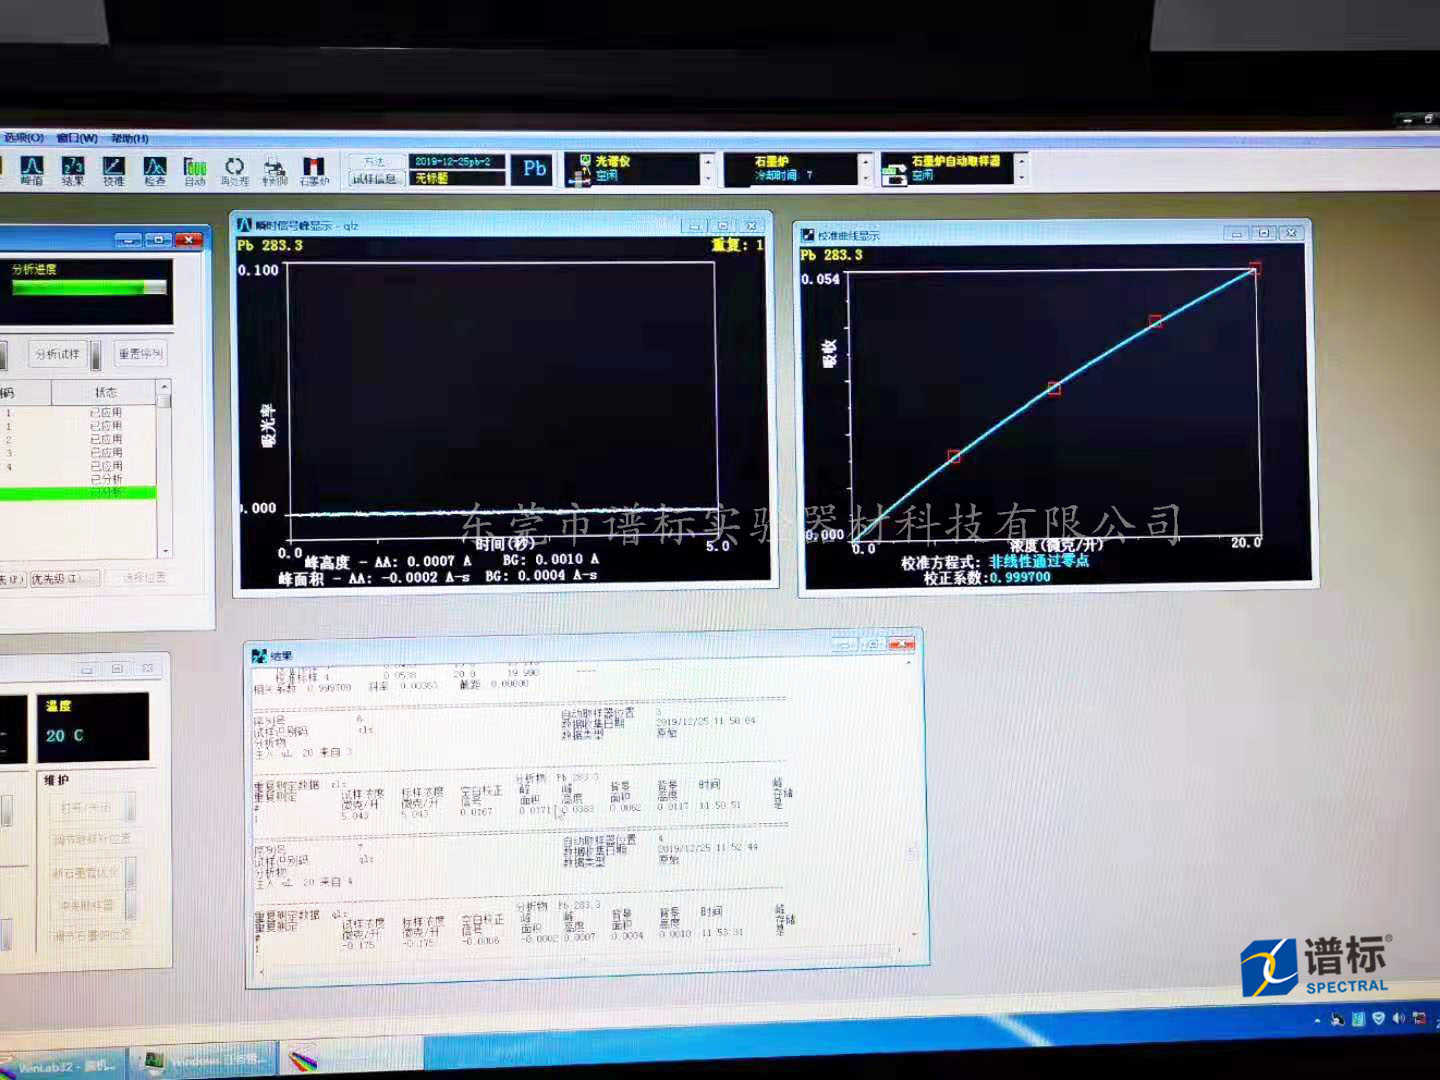The width and height of the screenshot is (1440, 1080).
Task: Click the Pb element lamp button
Action: (534, 169)
